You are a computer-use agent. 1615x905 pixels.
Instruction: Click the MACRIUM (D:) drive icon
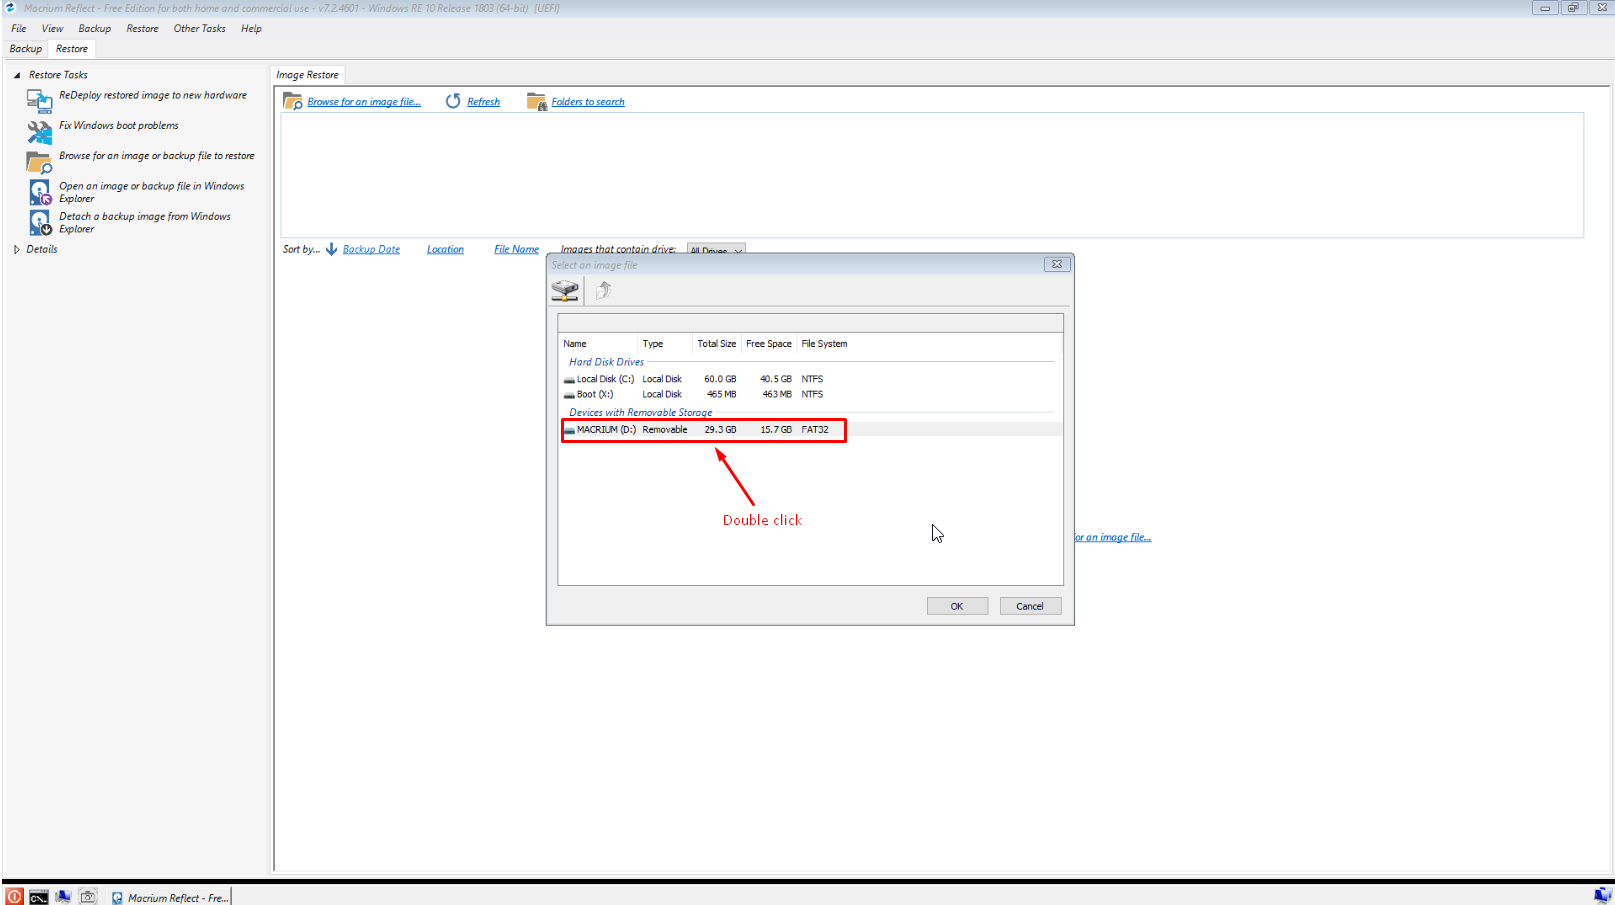point(569,430)
